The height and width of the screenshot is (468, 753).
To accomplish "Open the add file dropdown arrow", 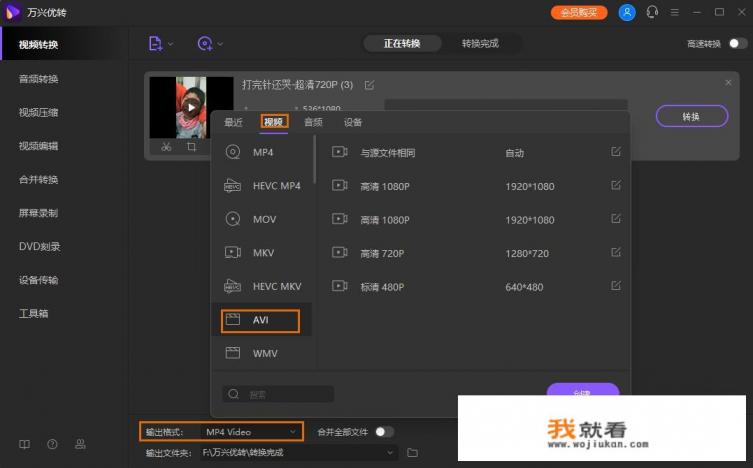I will coord(170,44).
